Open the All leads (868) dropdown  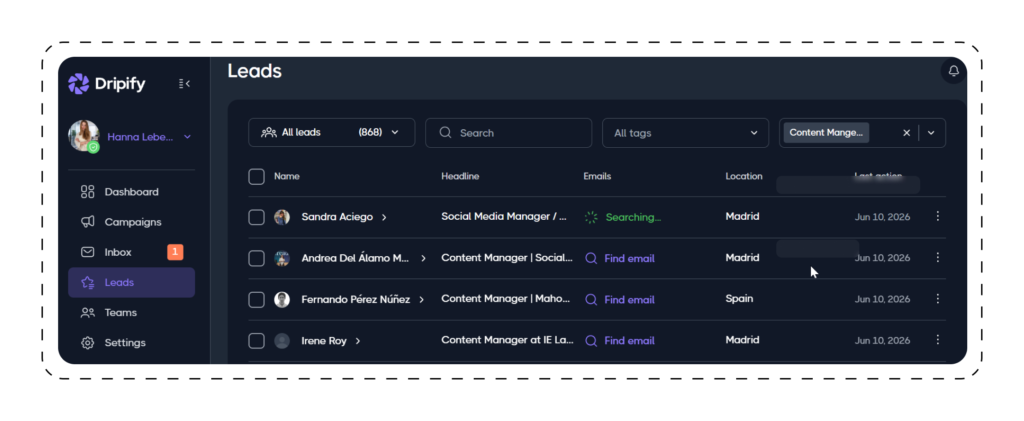pyautogui.click(x=332, y=133)
